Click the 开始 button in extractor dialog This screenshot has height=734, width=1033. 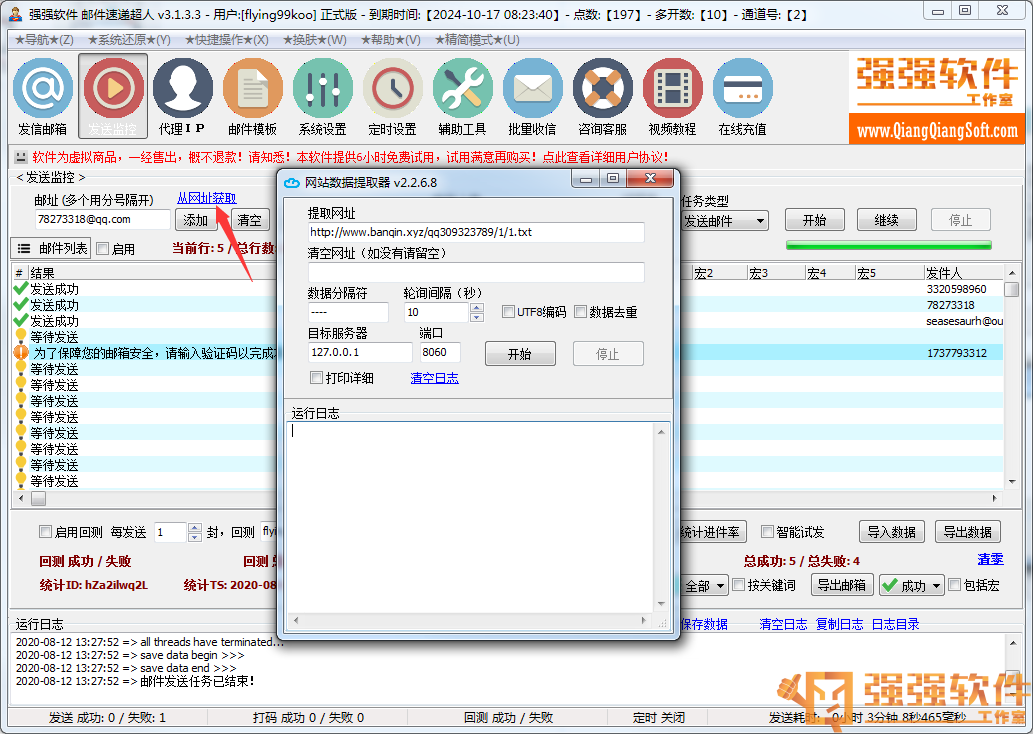point(520,354)
